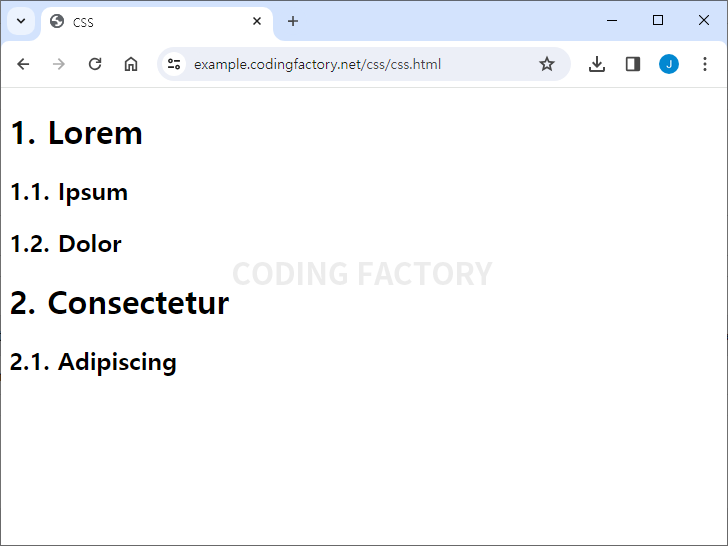This screenshot has width=728, height=546.
Task: Toggle the browser side panel
Action: coord(633,64)
